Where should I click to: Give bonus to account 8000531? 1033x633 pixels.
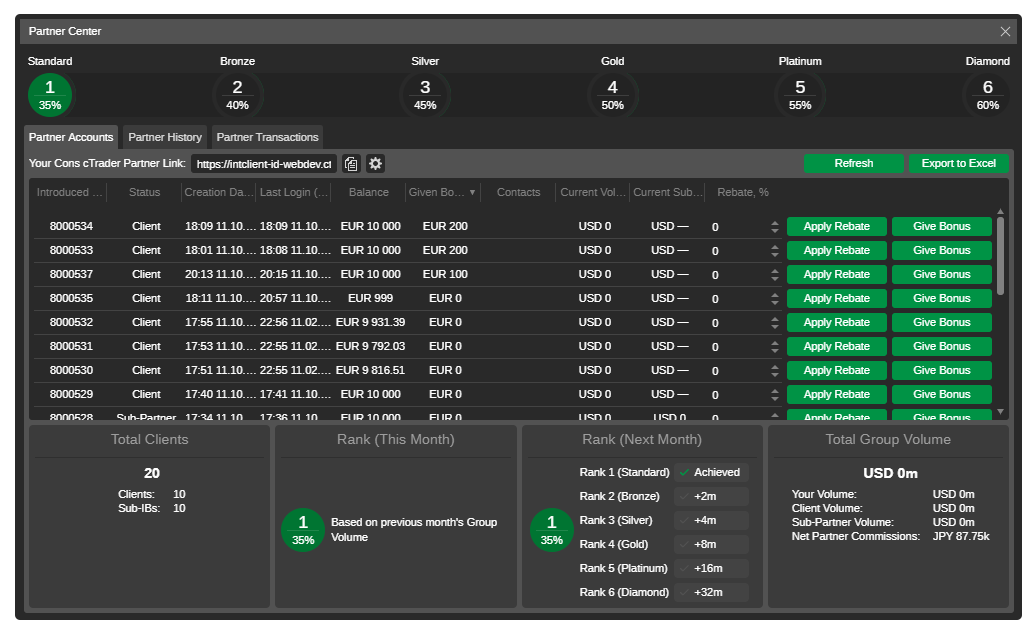(x=941, y=346)
